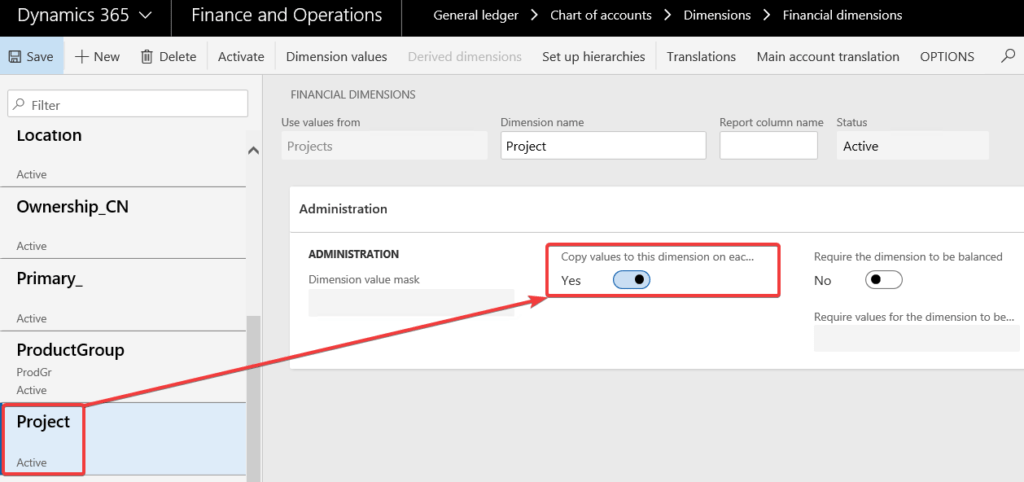Select Project dimension in list

(123, 438)
